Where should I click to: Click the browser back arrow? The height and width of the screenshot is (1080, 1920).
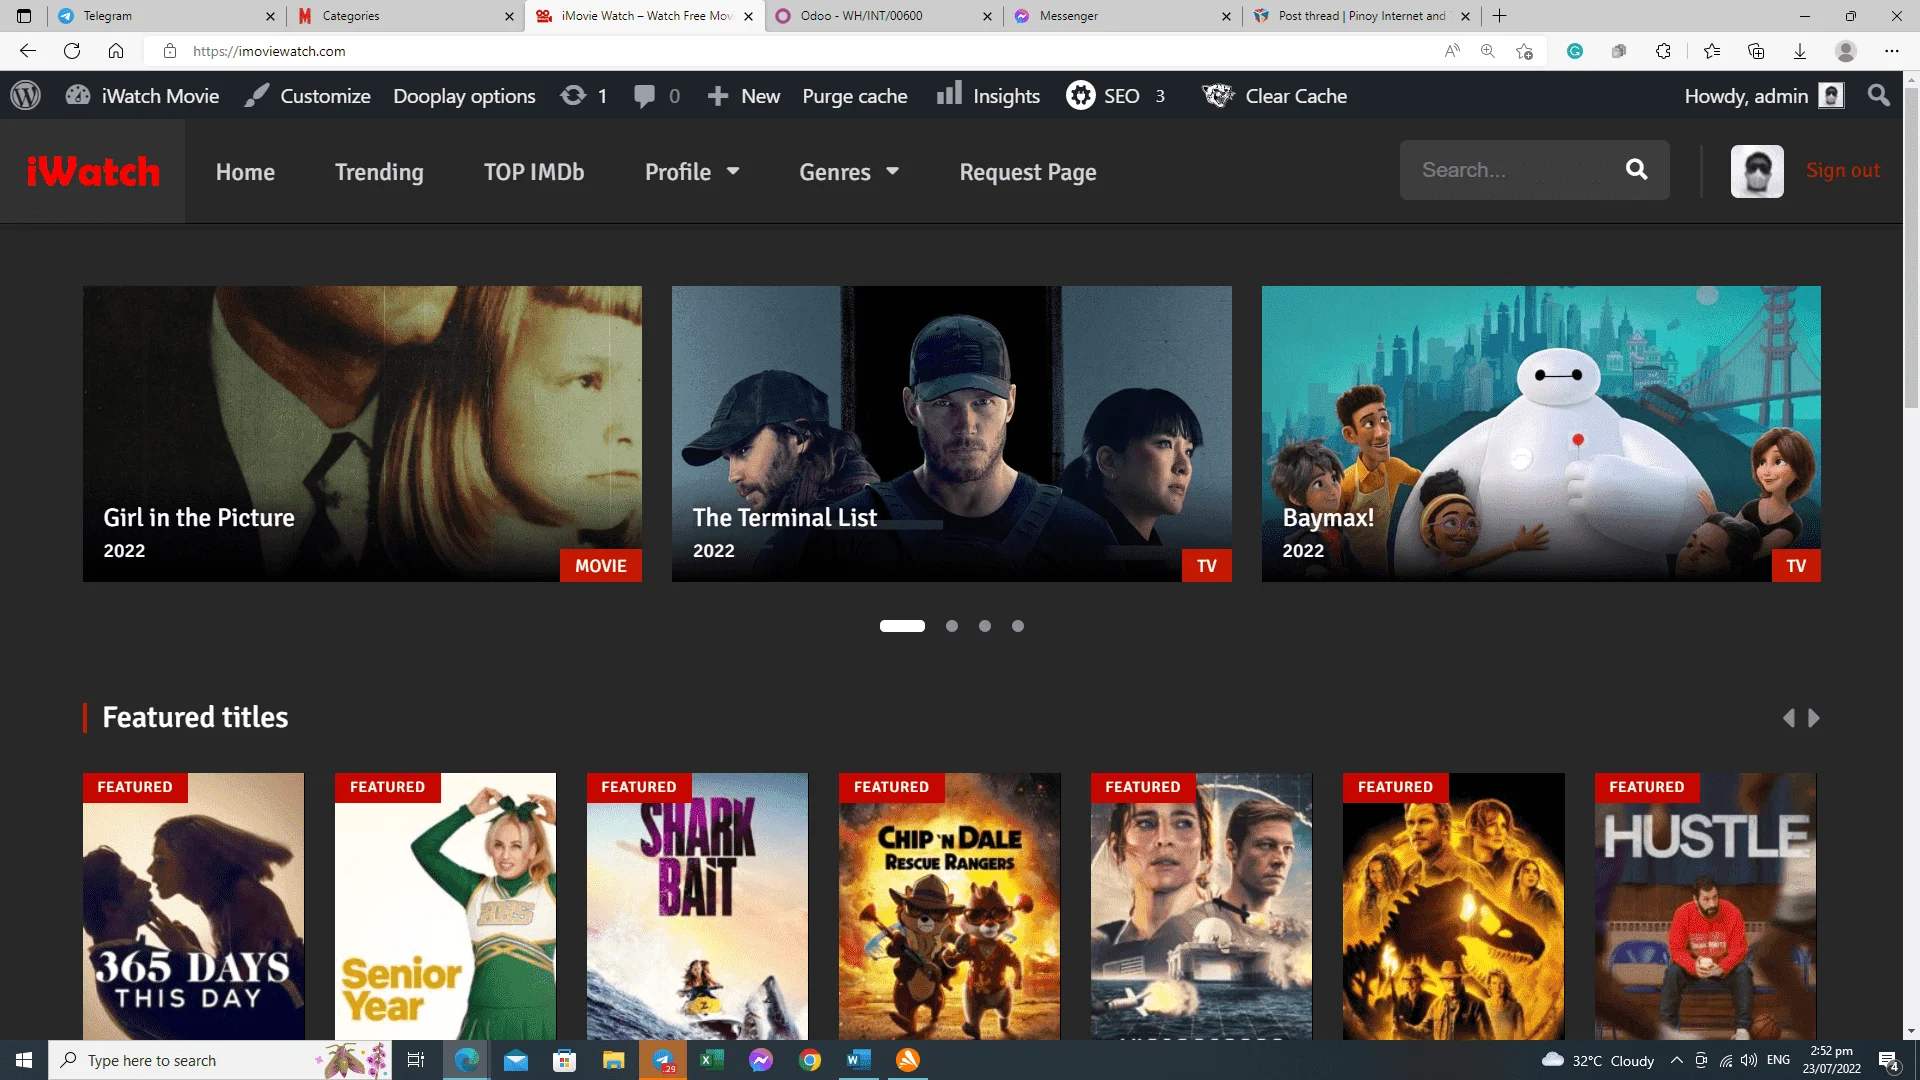[x=28, y=51]
